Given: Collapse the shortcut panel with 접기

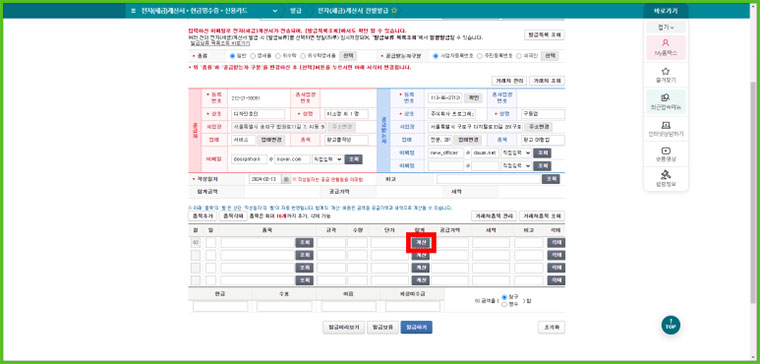Looking at the screenshot, I should tap(665, 27).
